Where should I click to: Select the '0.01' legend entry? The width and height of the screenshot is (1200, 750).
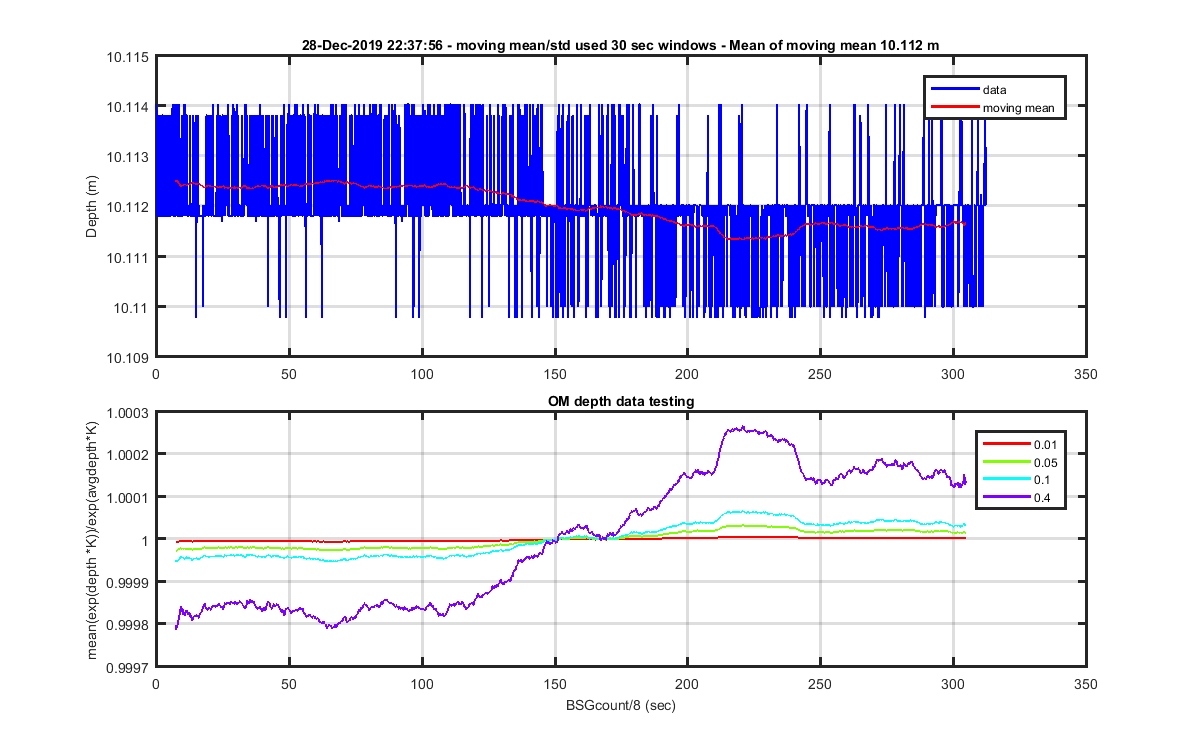[x=1046, y=444]
